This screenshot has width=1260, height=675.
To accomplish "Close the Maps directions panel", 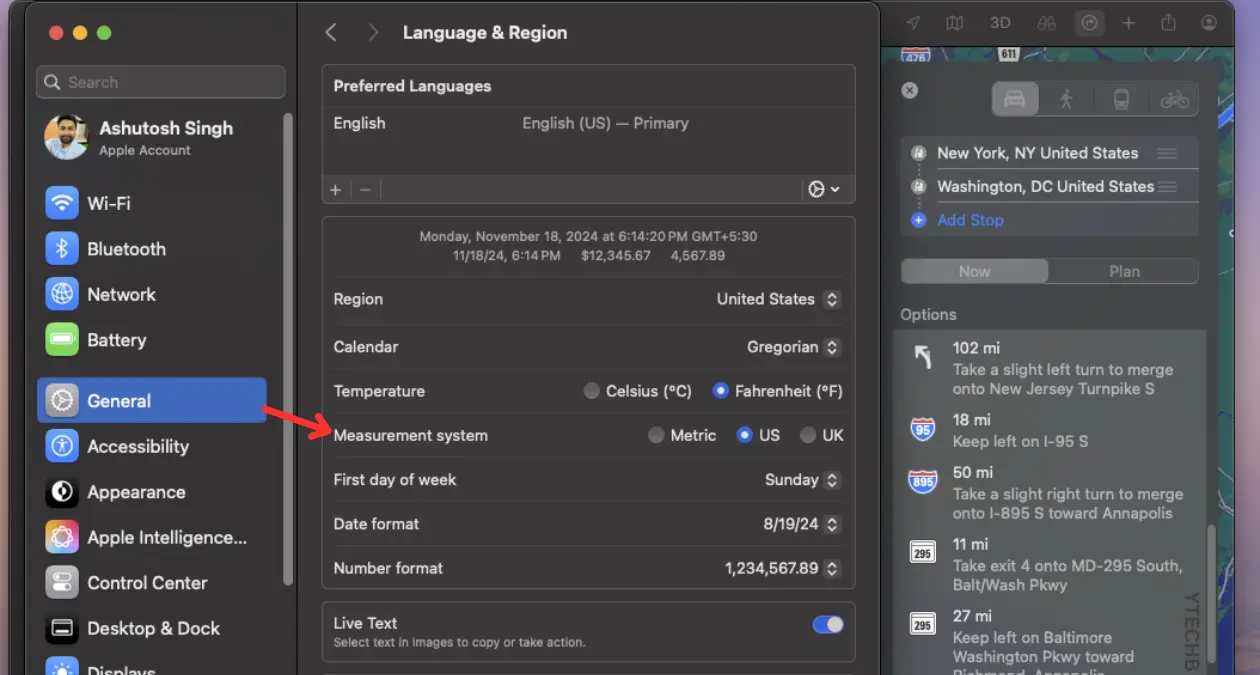I will click(x=909, y=90).
